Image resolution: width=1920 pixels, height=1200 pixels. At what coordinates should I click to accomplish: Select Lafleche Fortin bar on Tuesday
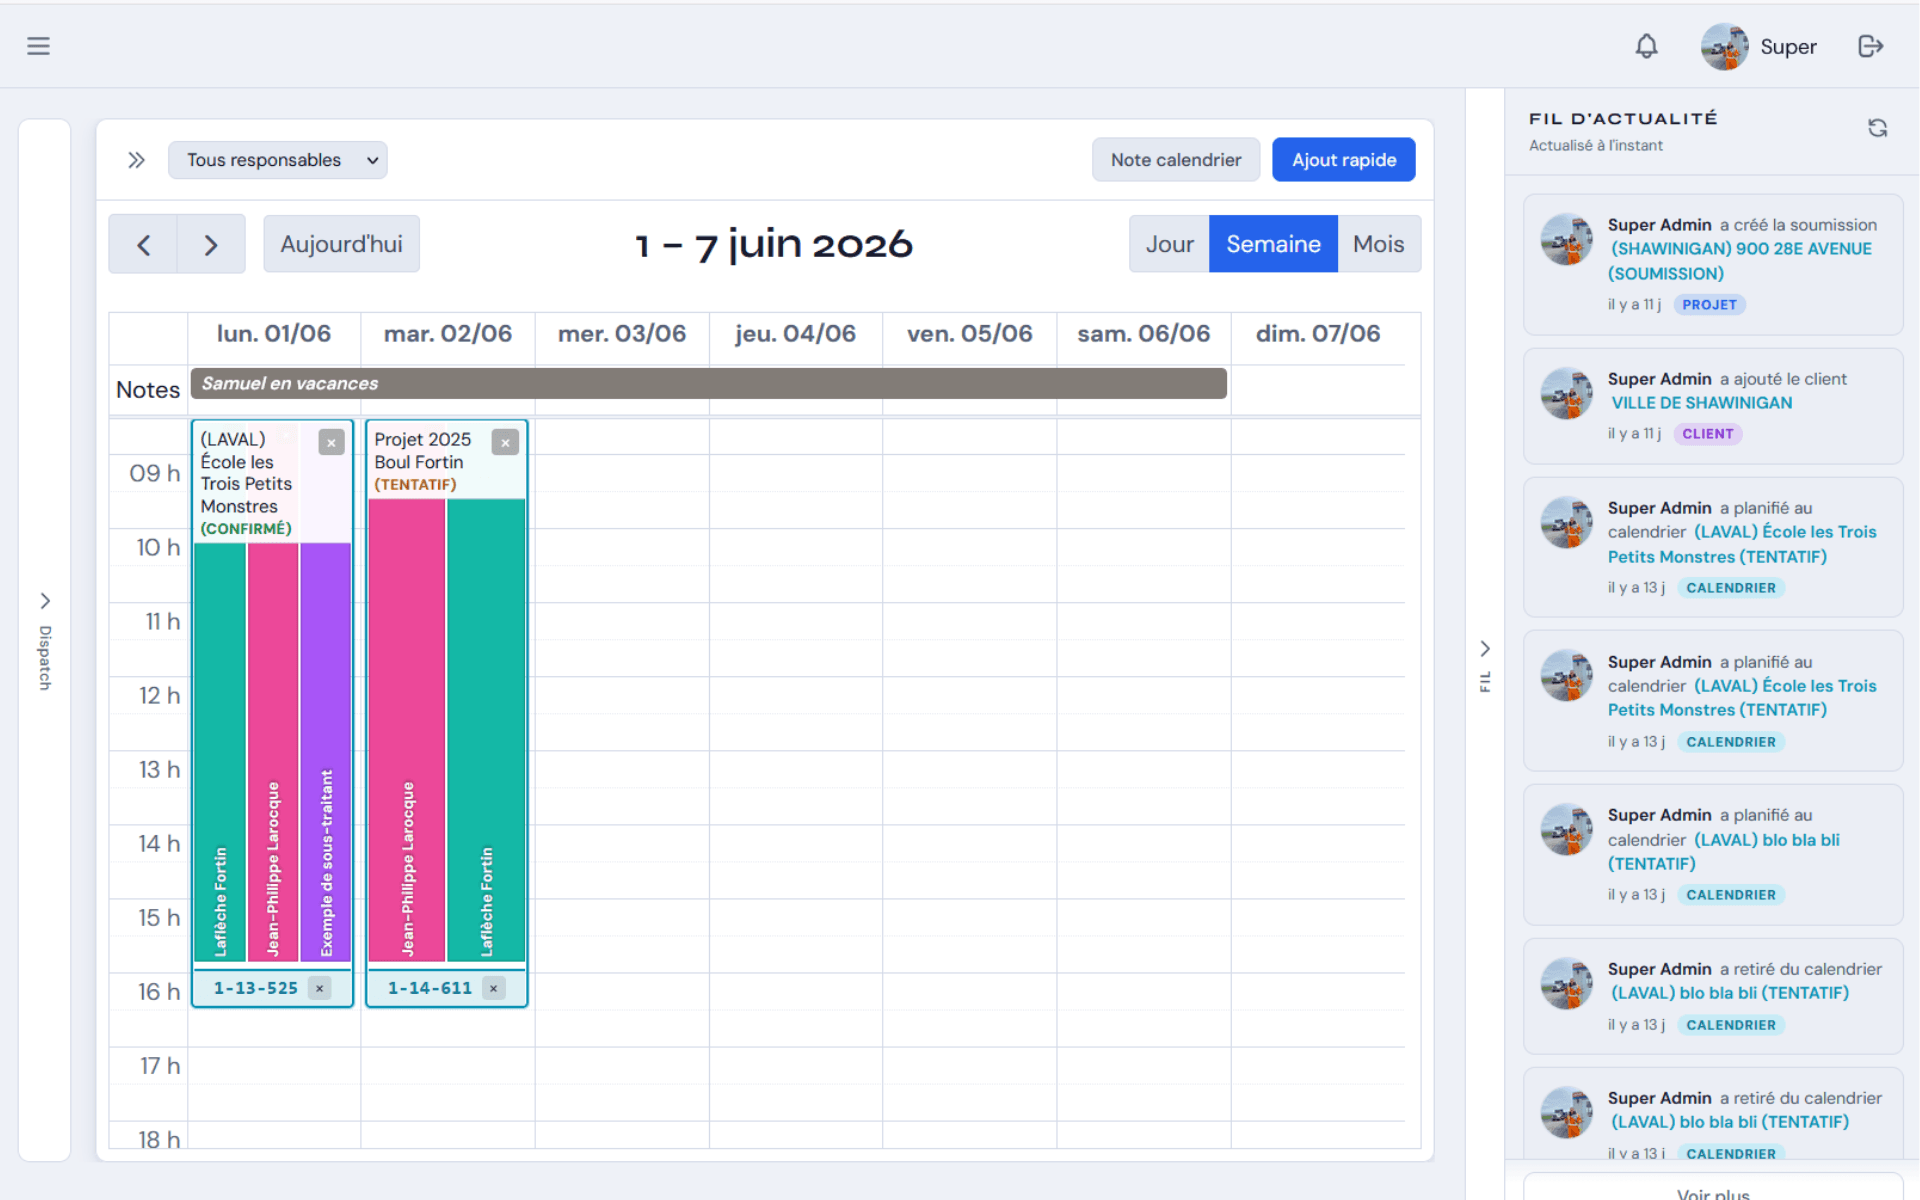point(486,730)
